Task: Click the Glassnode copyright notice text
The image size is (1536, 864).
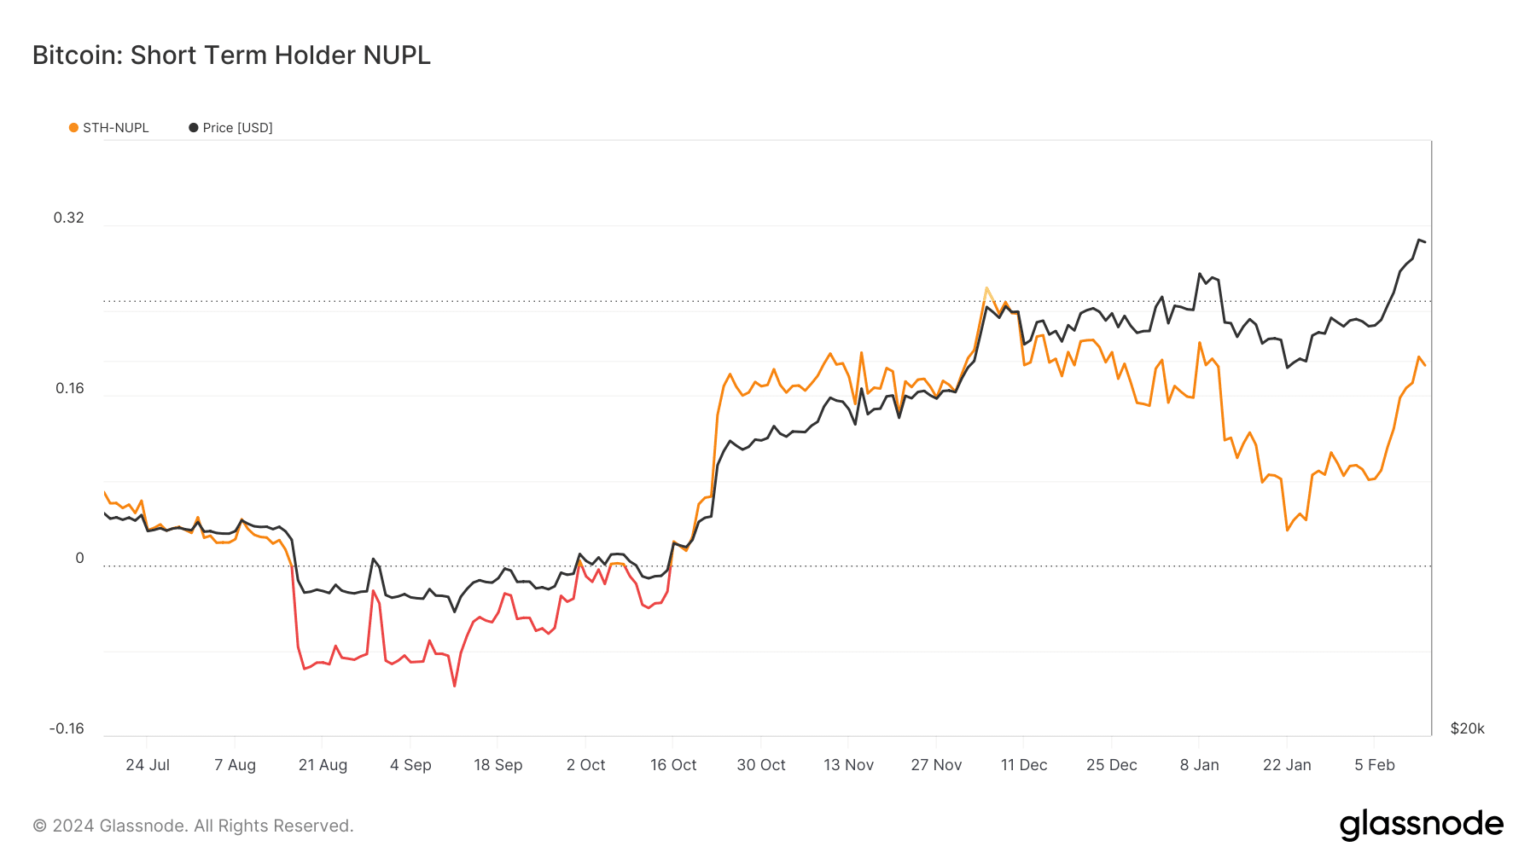Action: (x=193, y=826)
